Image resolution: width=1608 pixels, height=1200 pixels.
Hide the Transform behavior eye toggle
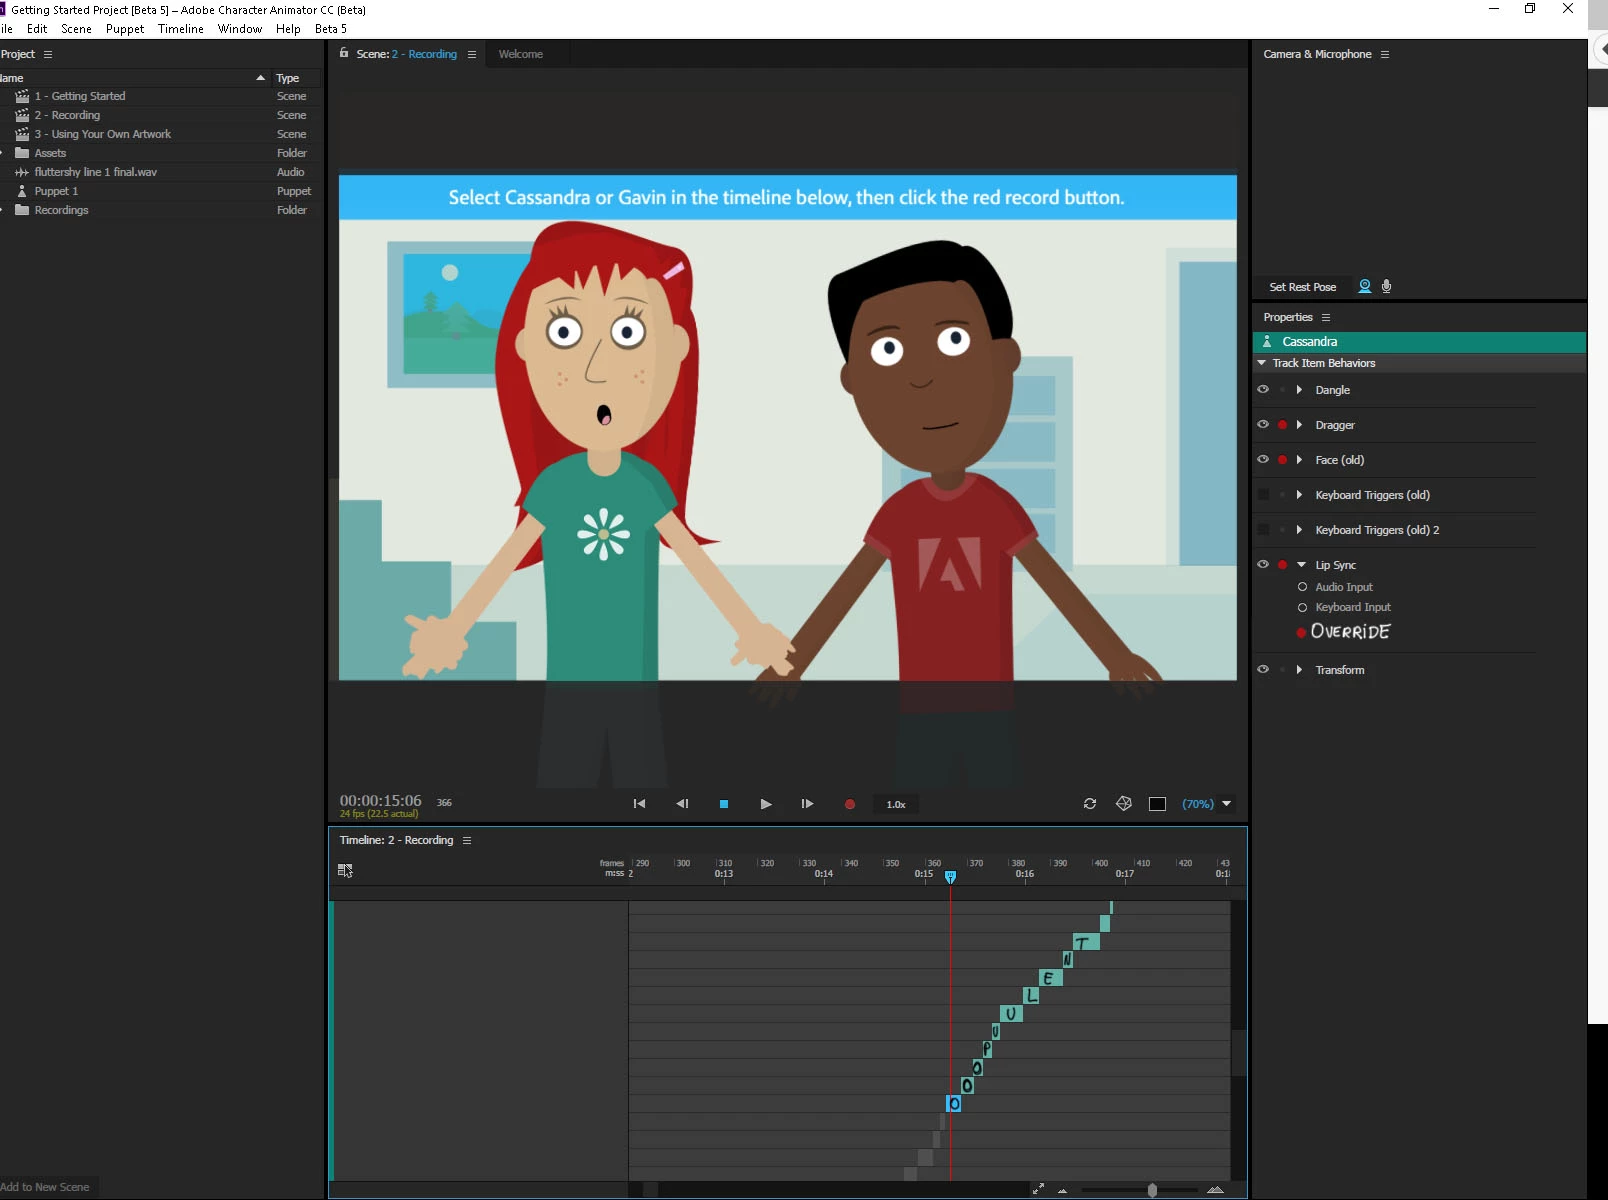tap(1263, 670)
